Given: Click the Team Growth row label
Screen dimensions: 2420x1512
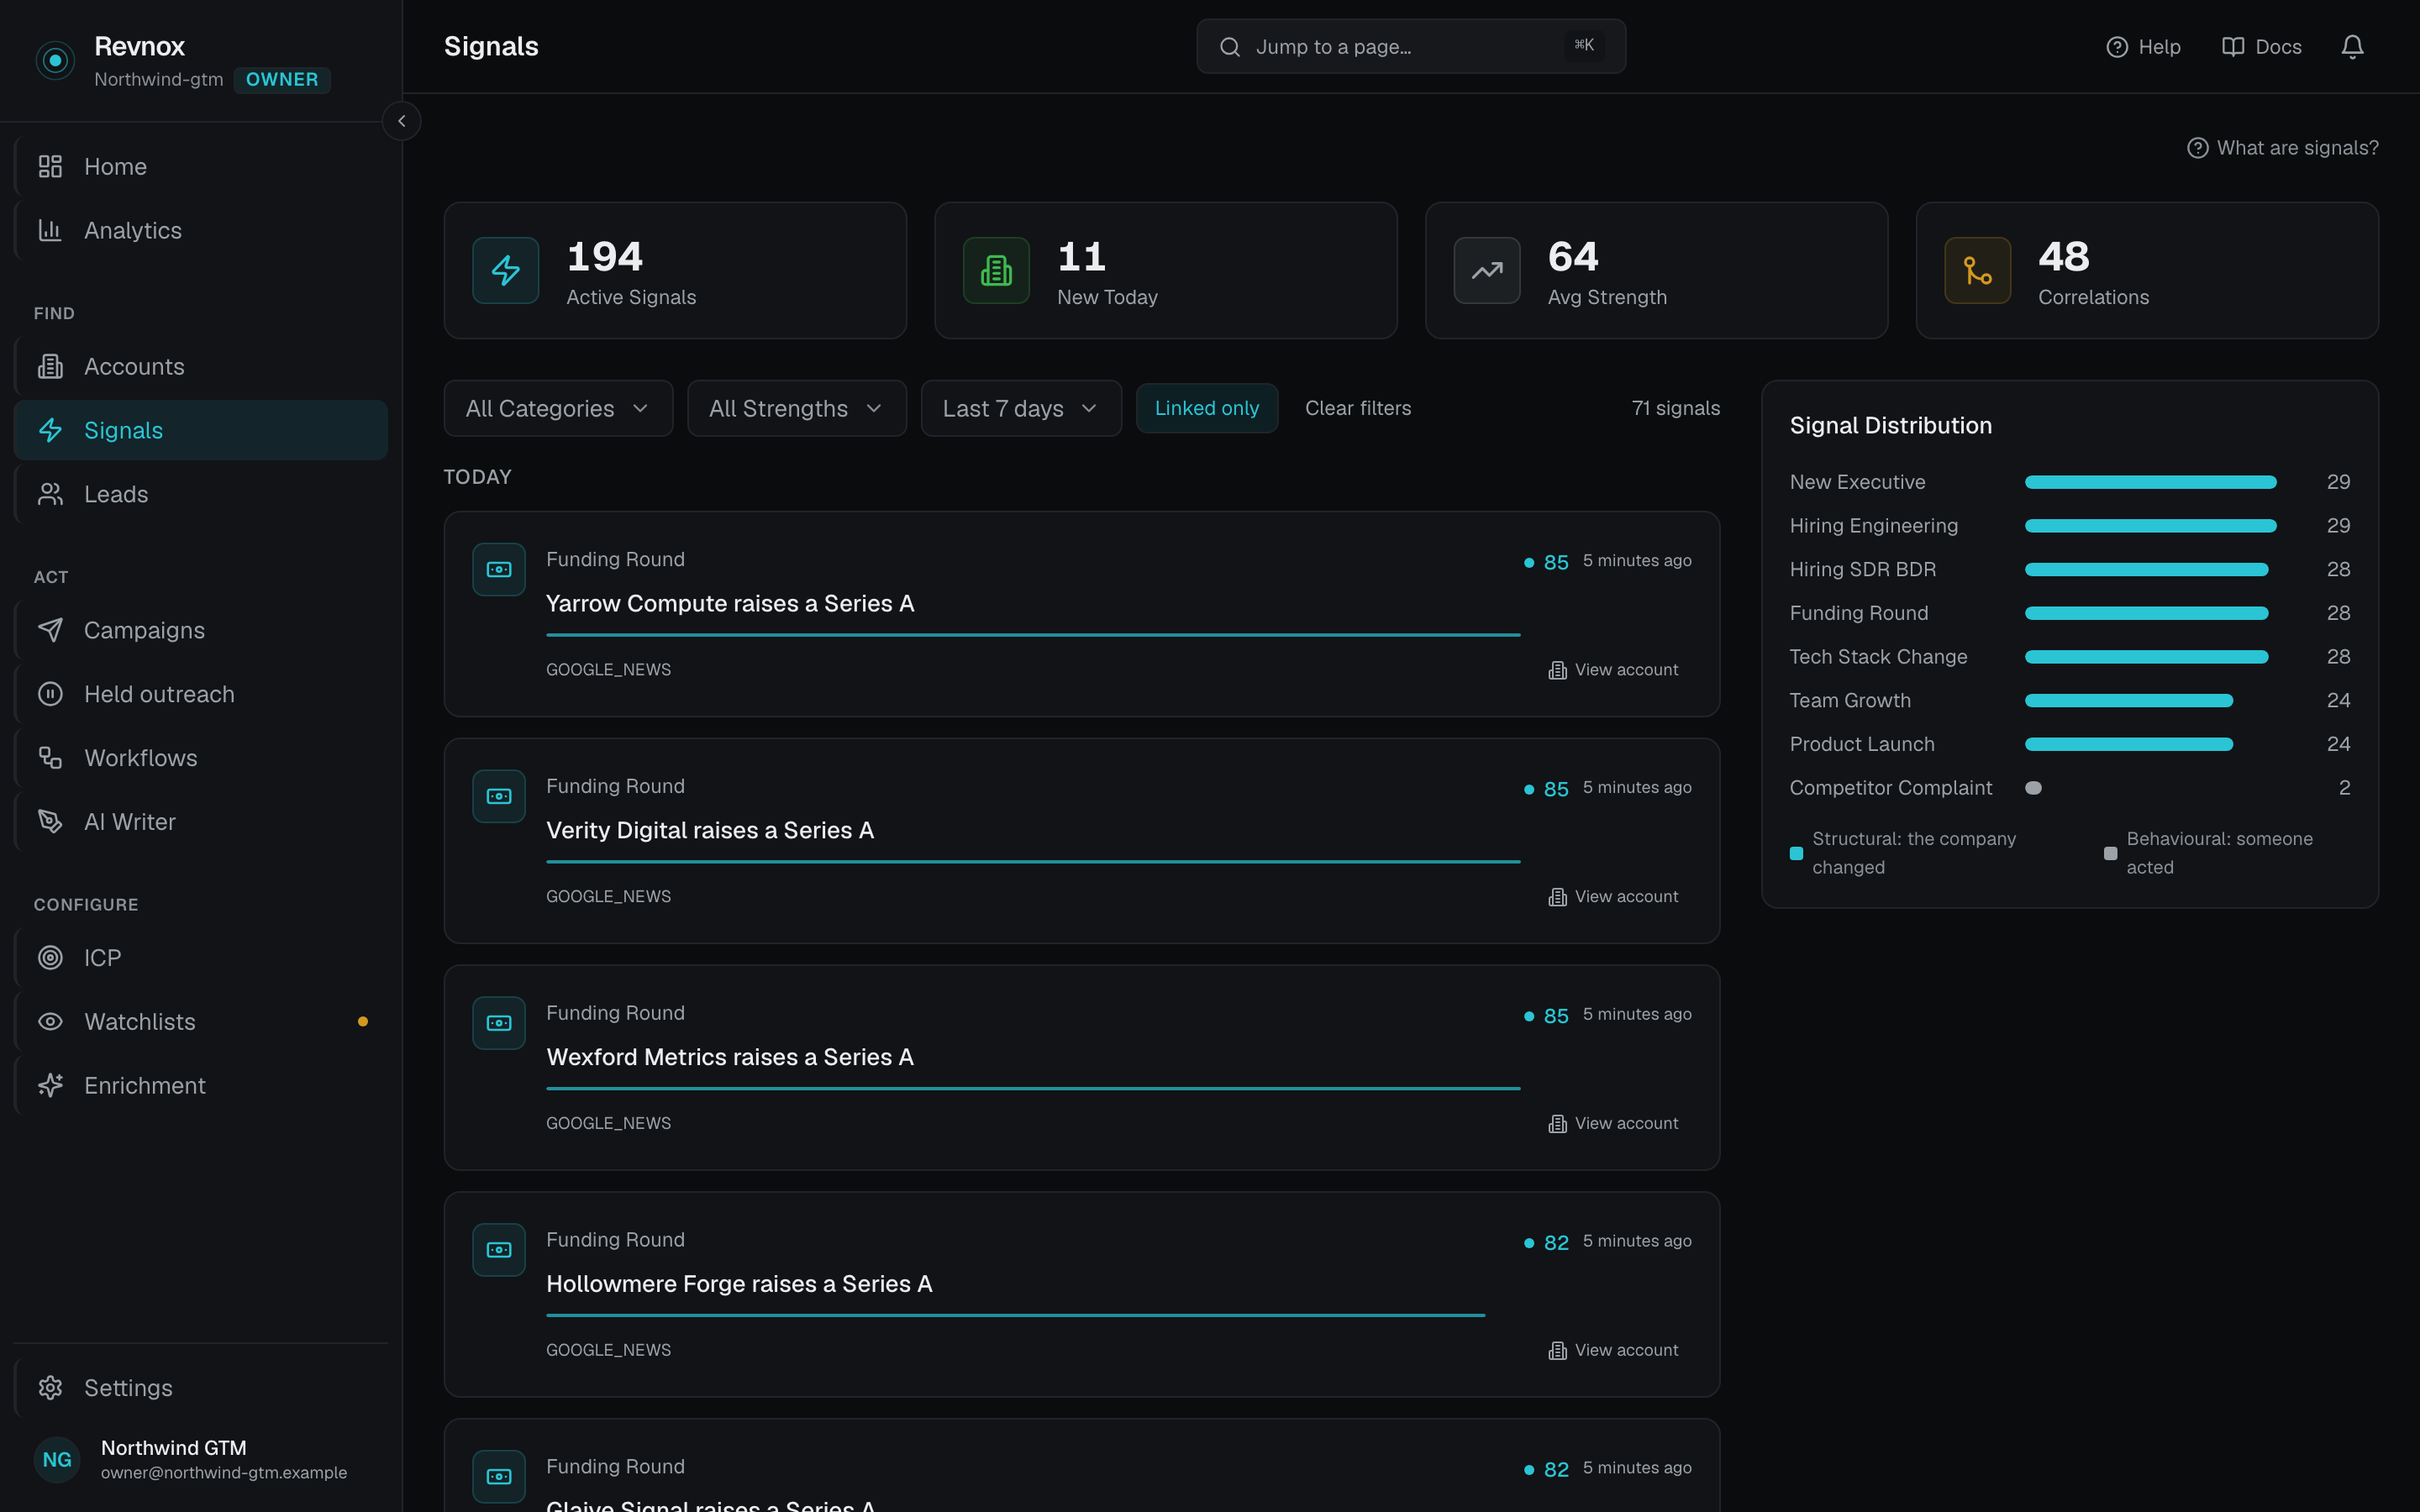Looking at the screenshot, I should point(1850,701).
